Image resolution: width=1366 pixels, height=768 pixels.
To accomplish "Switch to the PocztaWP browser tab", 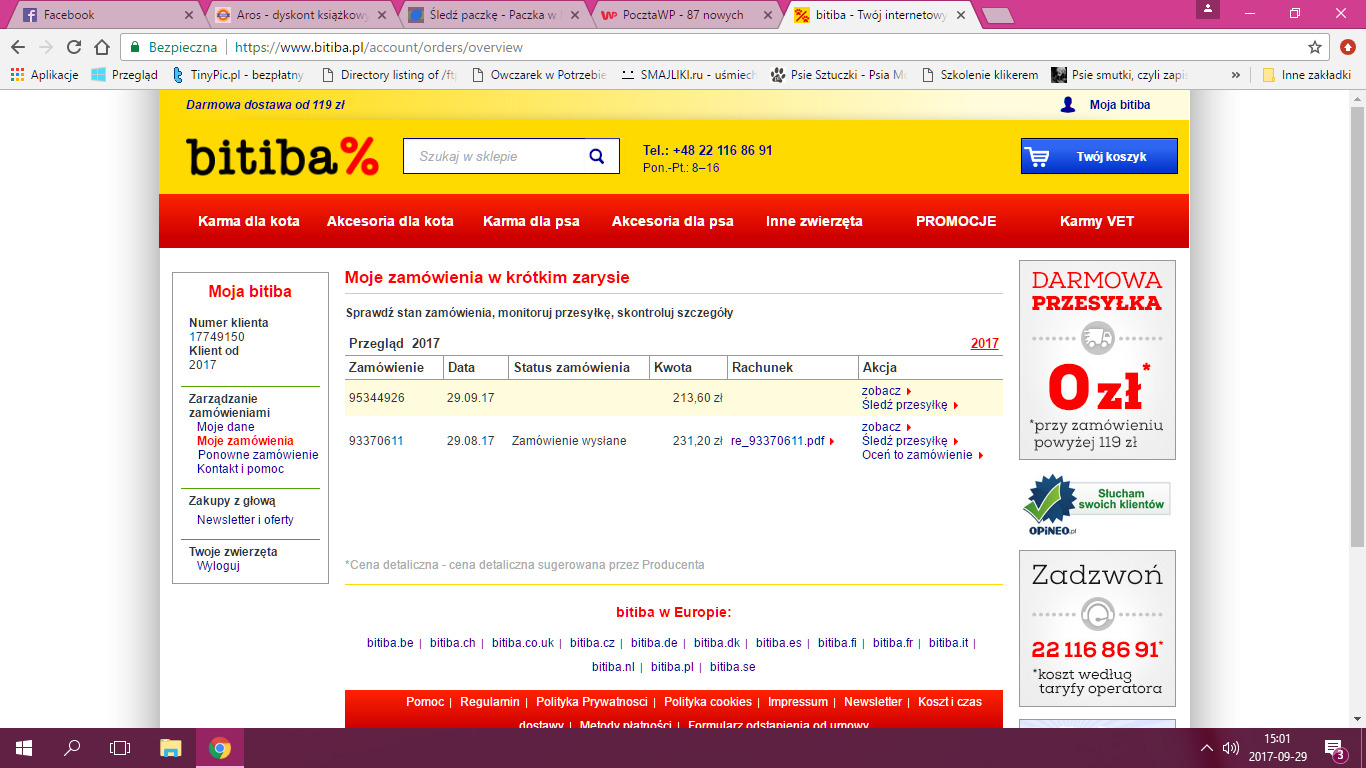I will (685, 15).
